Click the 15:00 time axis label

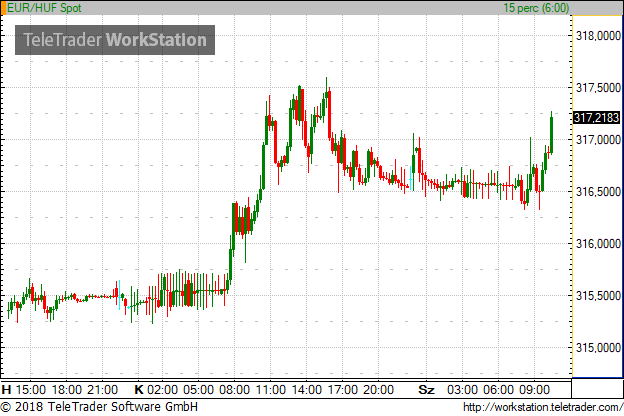click(x=31, y=389)
